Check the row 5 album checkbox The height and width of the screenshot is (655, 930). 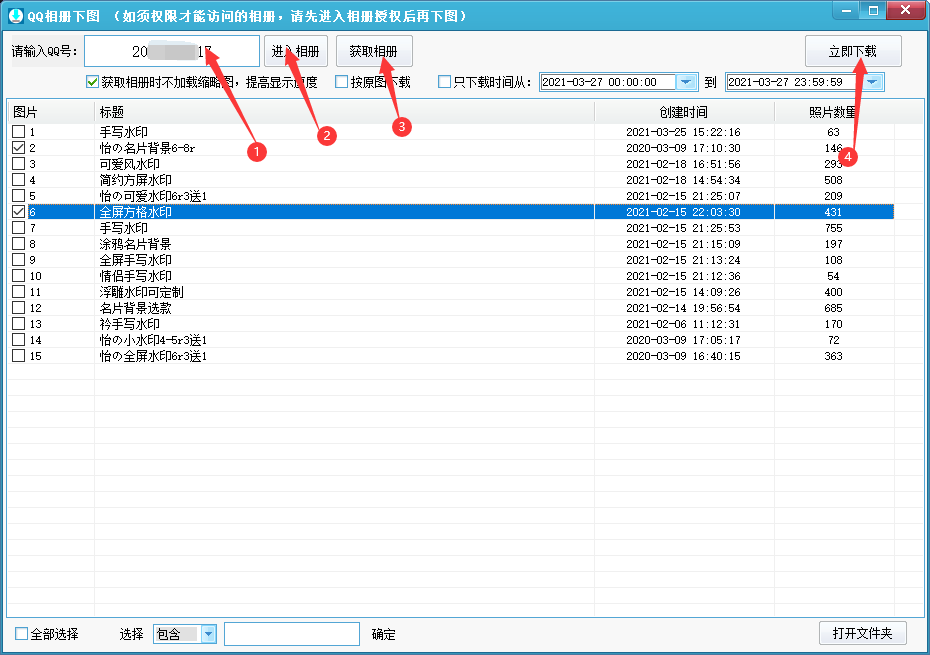[x=18, y=196]
